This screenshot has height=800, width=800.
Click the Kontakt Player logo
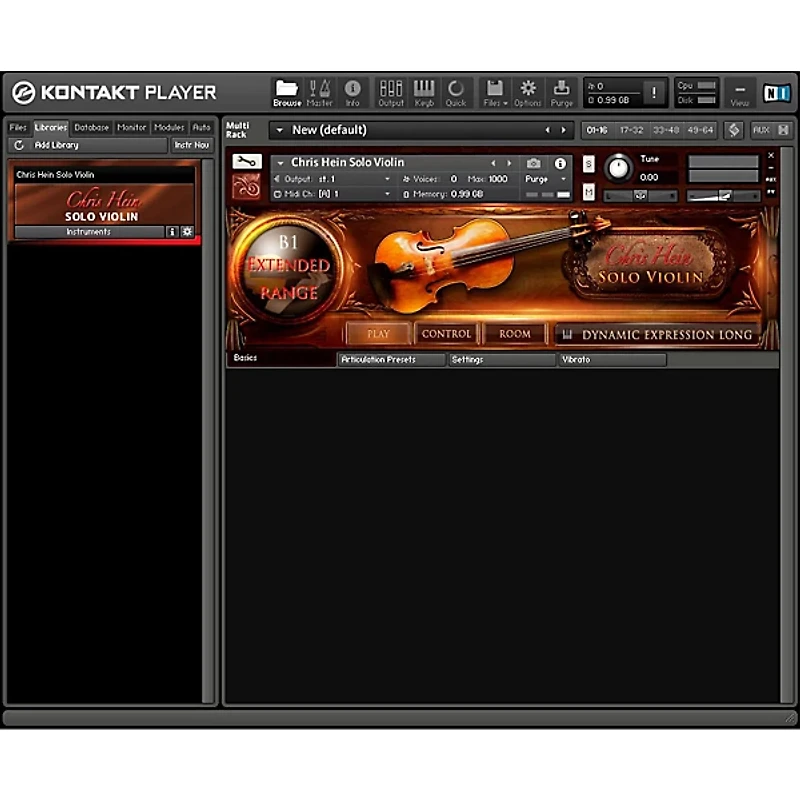coord(114,93)
